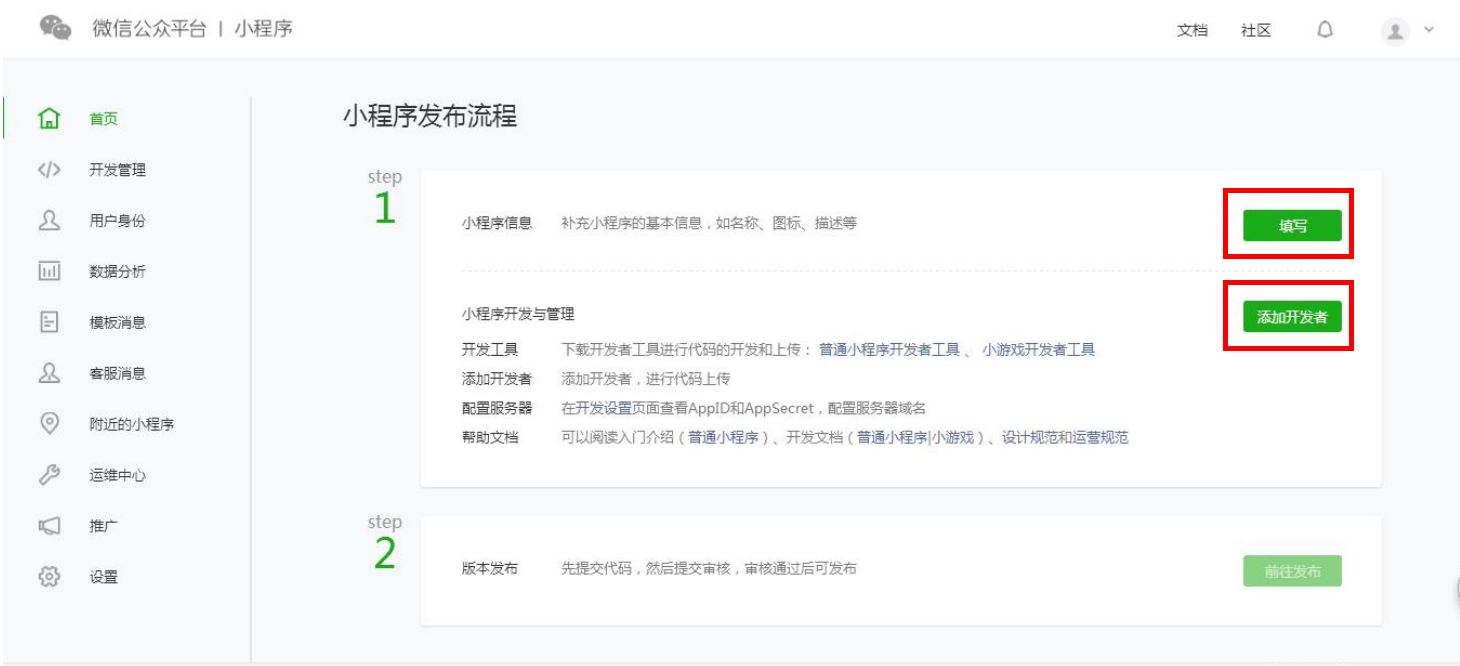Open the 开发设置 page link
Screen dimensions: 1460x666
[603, 408]
